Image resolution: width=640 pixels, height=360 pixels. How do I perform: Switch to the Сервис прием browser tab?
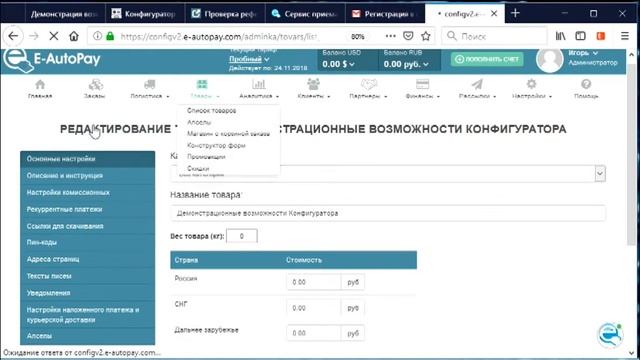click(304, 14)
